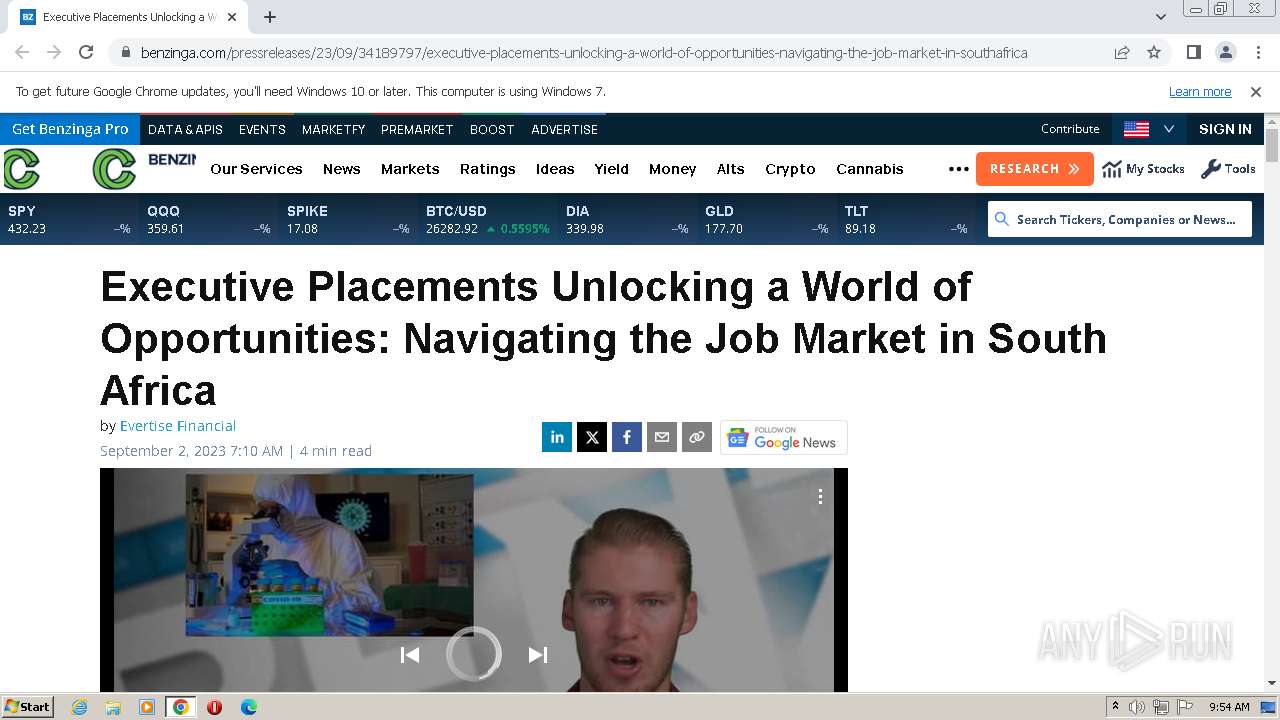
Task: Select BTC/USD ticker quote
Action: pyautogui.click(x=488, y=219)
